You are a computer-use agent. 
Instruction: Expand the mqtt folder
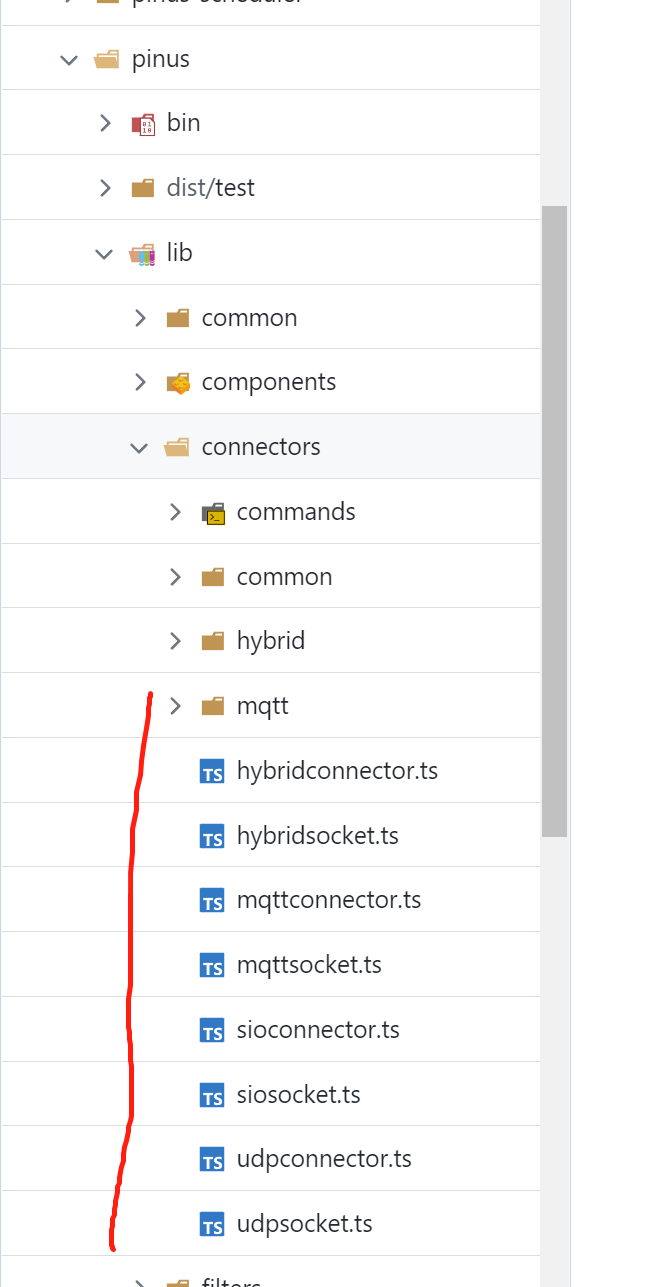click(175, 705)
